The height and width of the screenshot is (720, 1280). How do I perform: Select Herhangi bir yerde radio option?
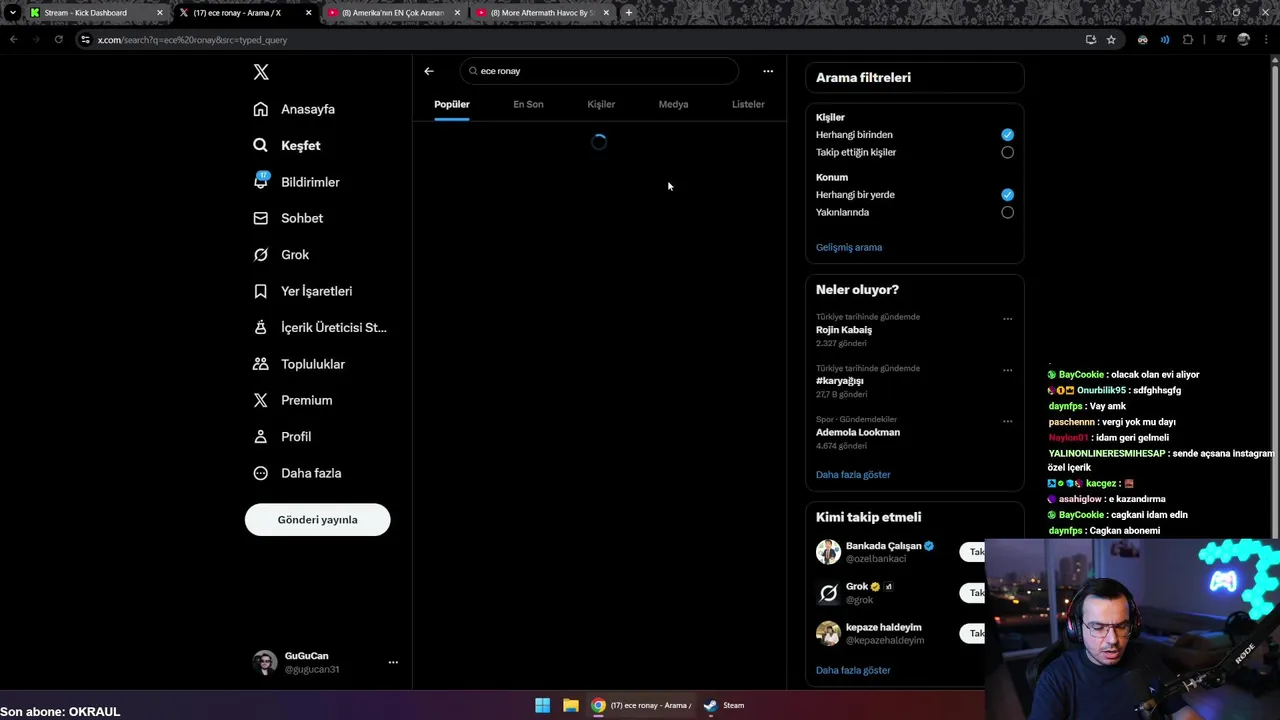pos(1007,194)
